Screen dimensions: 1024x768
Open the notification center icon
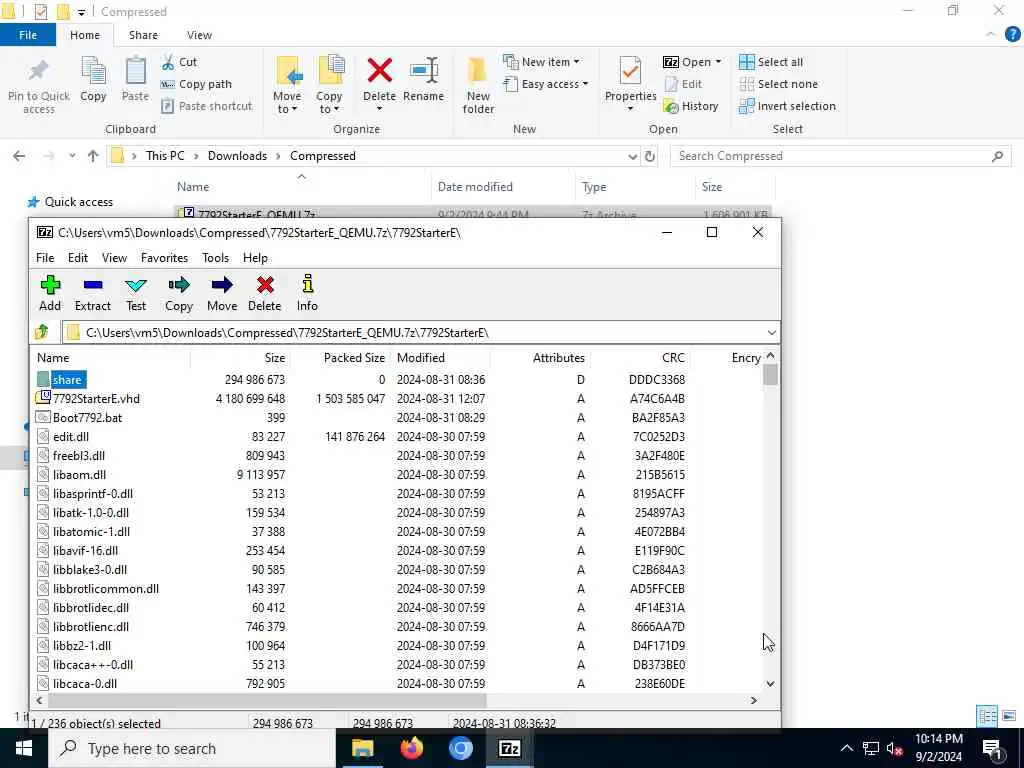[992, 748]
